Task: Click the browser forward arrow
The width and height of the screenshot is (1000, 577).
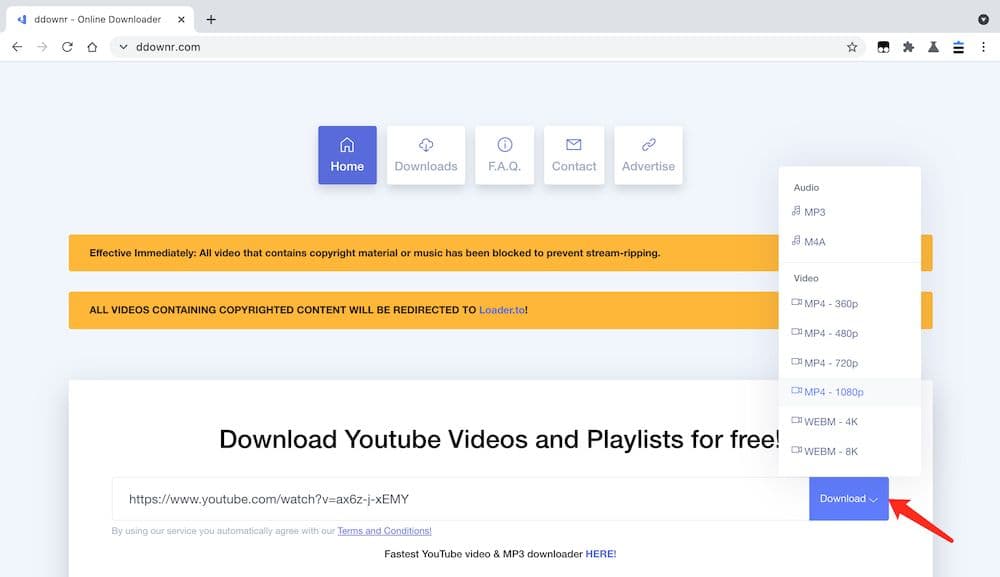Action: 42,47
